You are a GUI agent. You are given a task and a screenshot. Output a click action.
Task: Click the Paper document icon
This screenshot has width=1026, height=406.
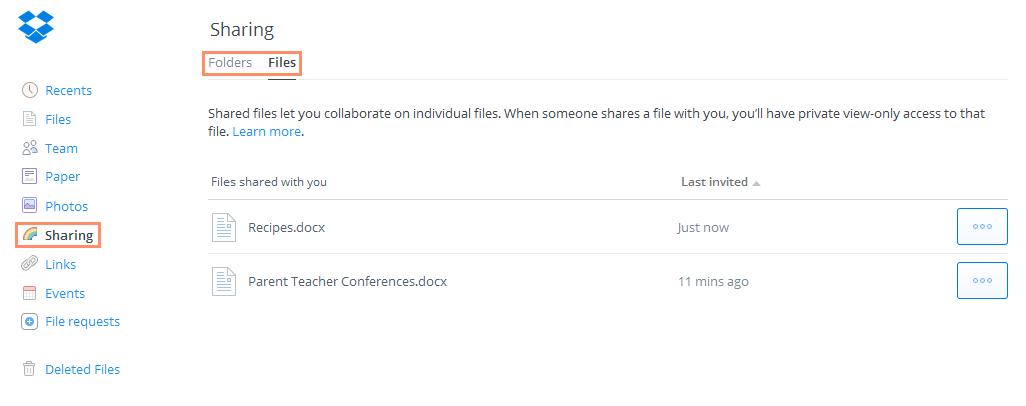click(30, 177)
